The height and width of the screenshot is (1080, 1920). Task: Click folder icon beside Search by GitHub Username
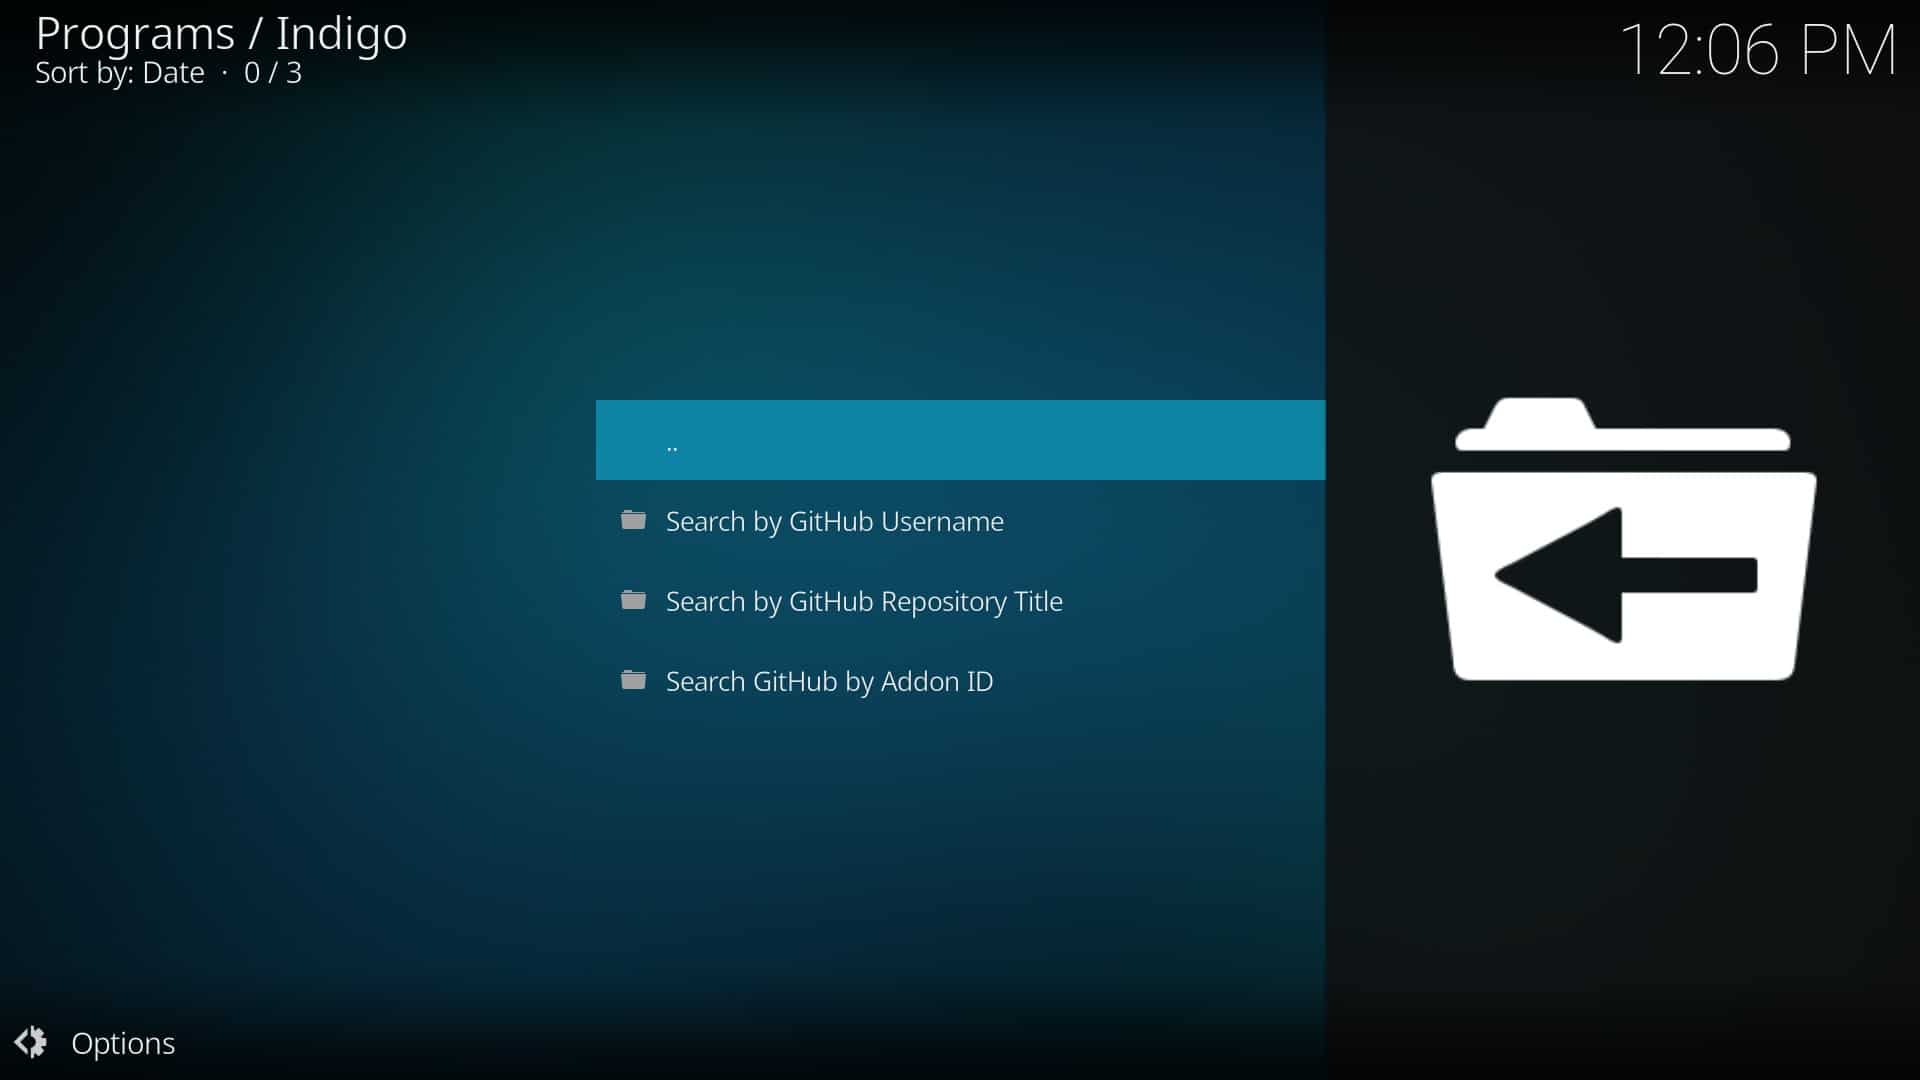(x=633, y=520)
